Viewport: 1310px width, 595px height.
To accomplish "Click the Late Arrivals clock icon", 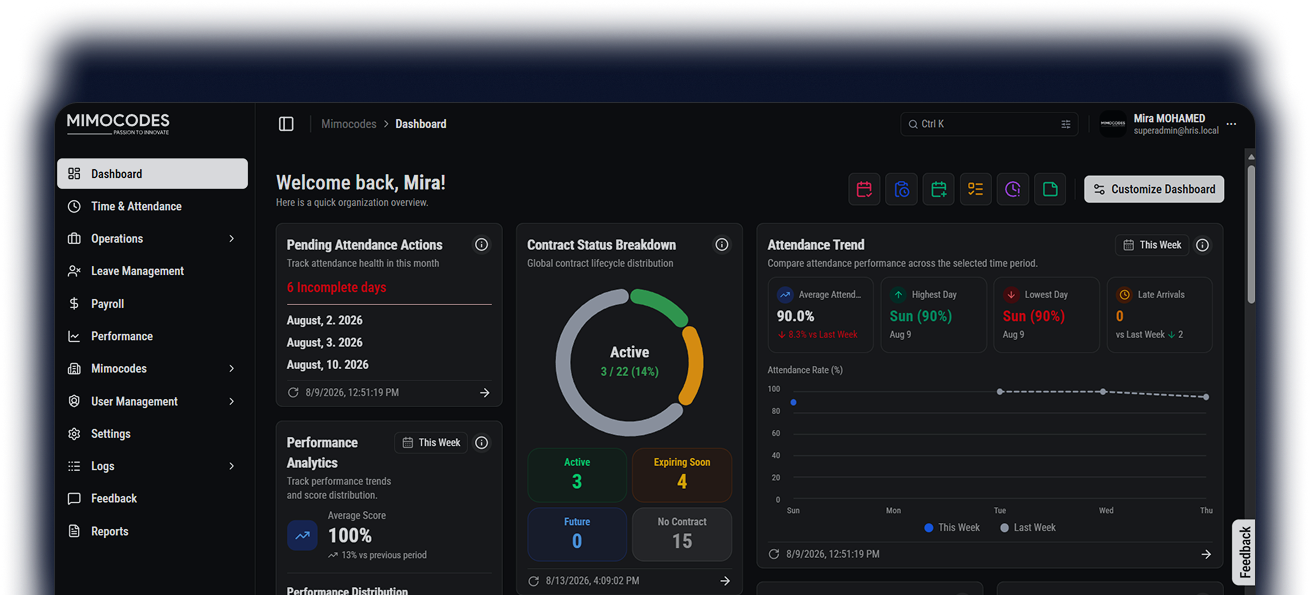I will pos(1124,295).
